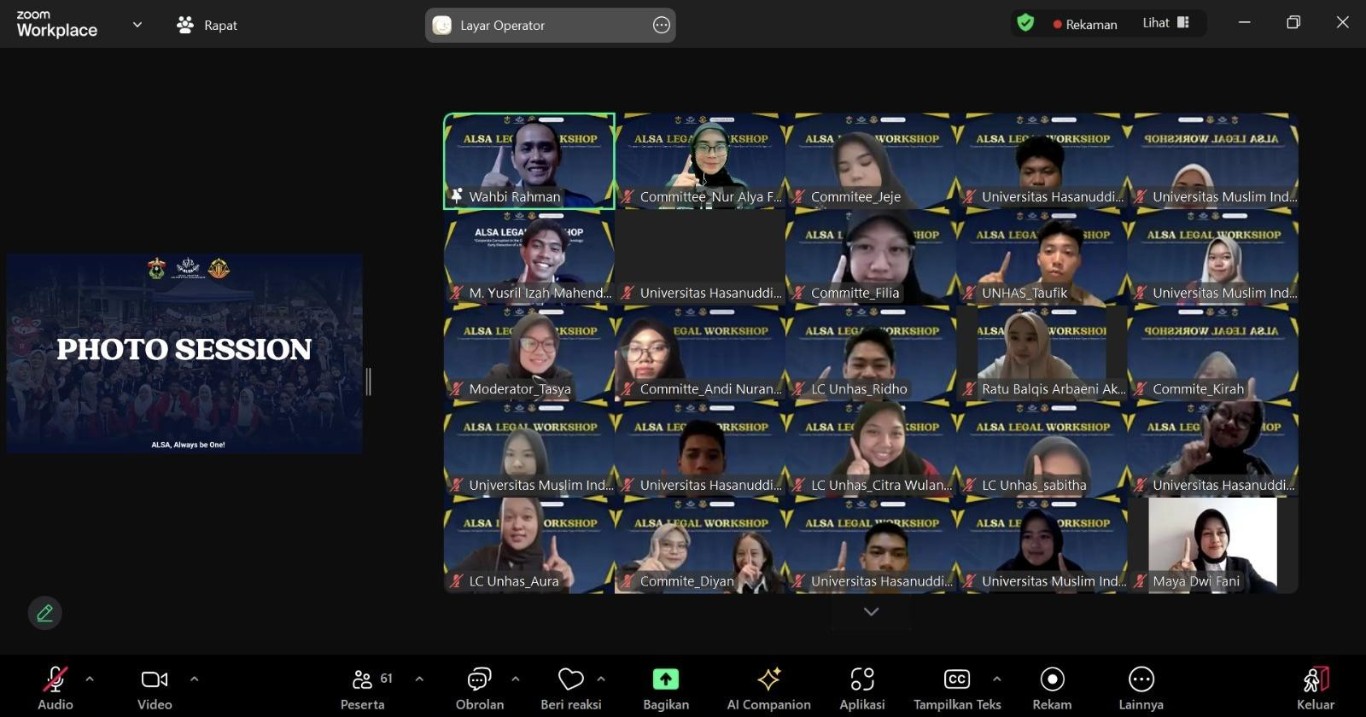
Task: Open audio options arrow beside Audio
Action: pos(89,679)
